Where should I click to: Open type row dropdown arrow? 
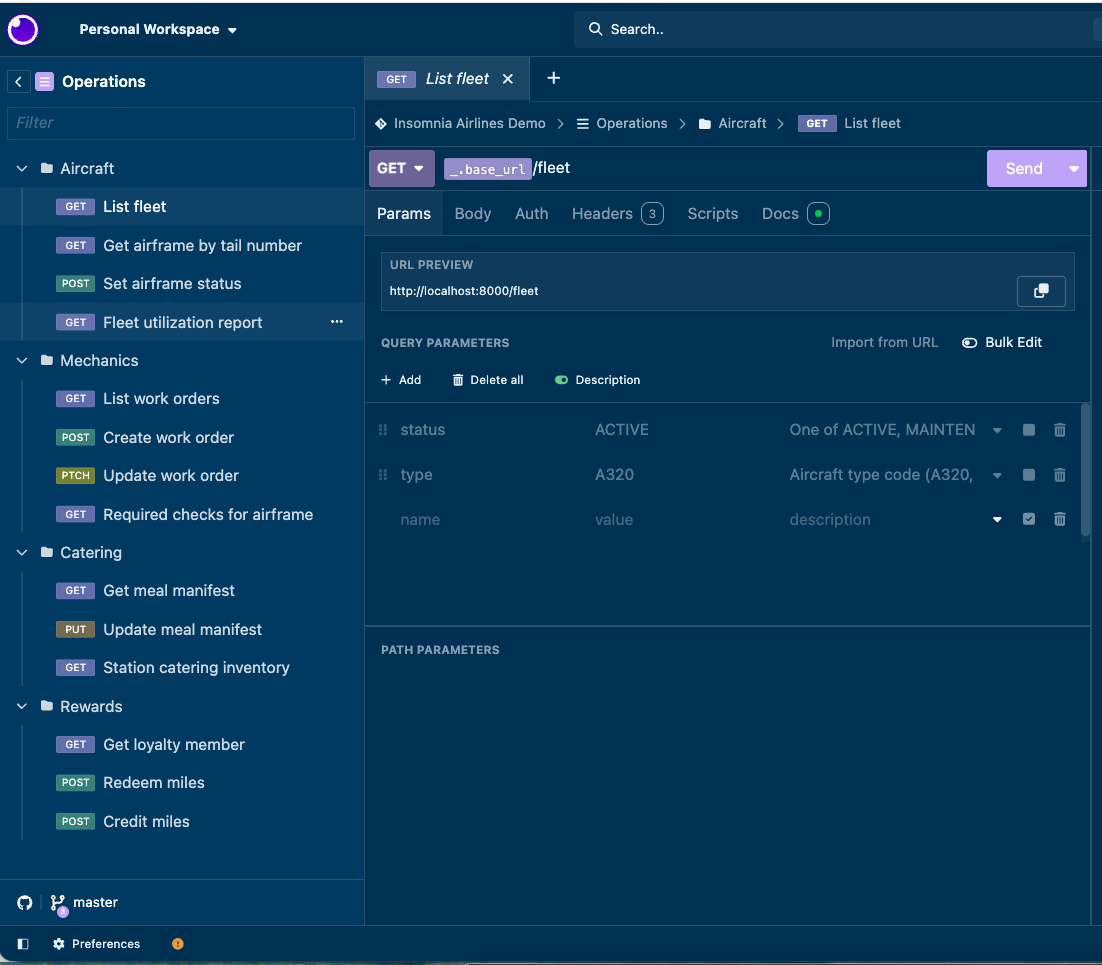point(997,475)
